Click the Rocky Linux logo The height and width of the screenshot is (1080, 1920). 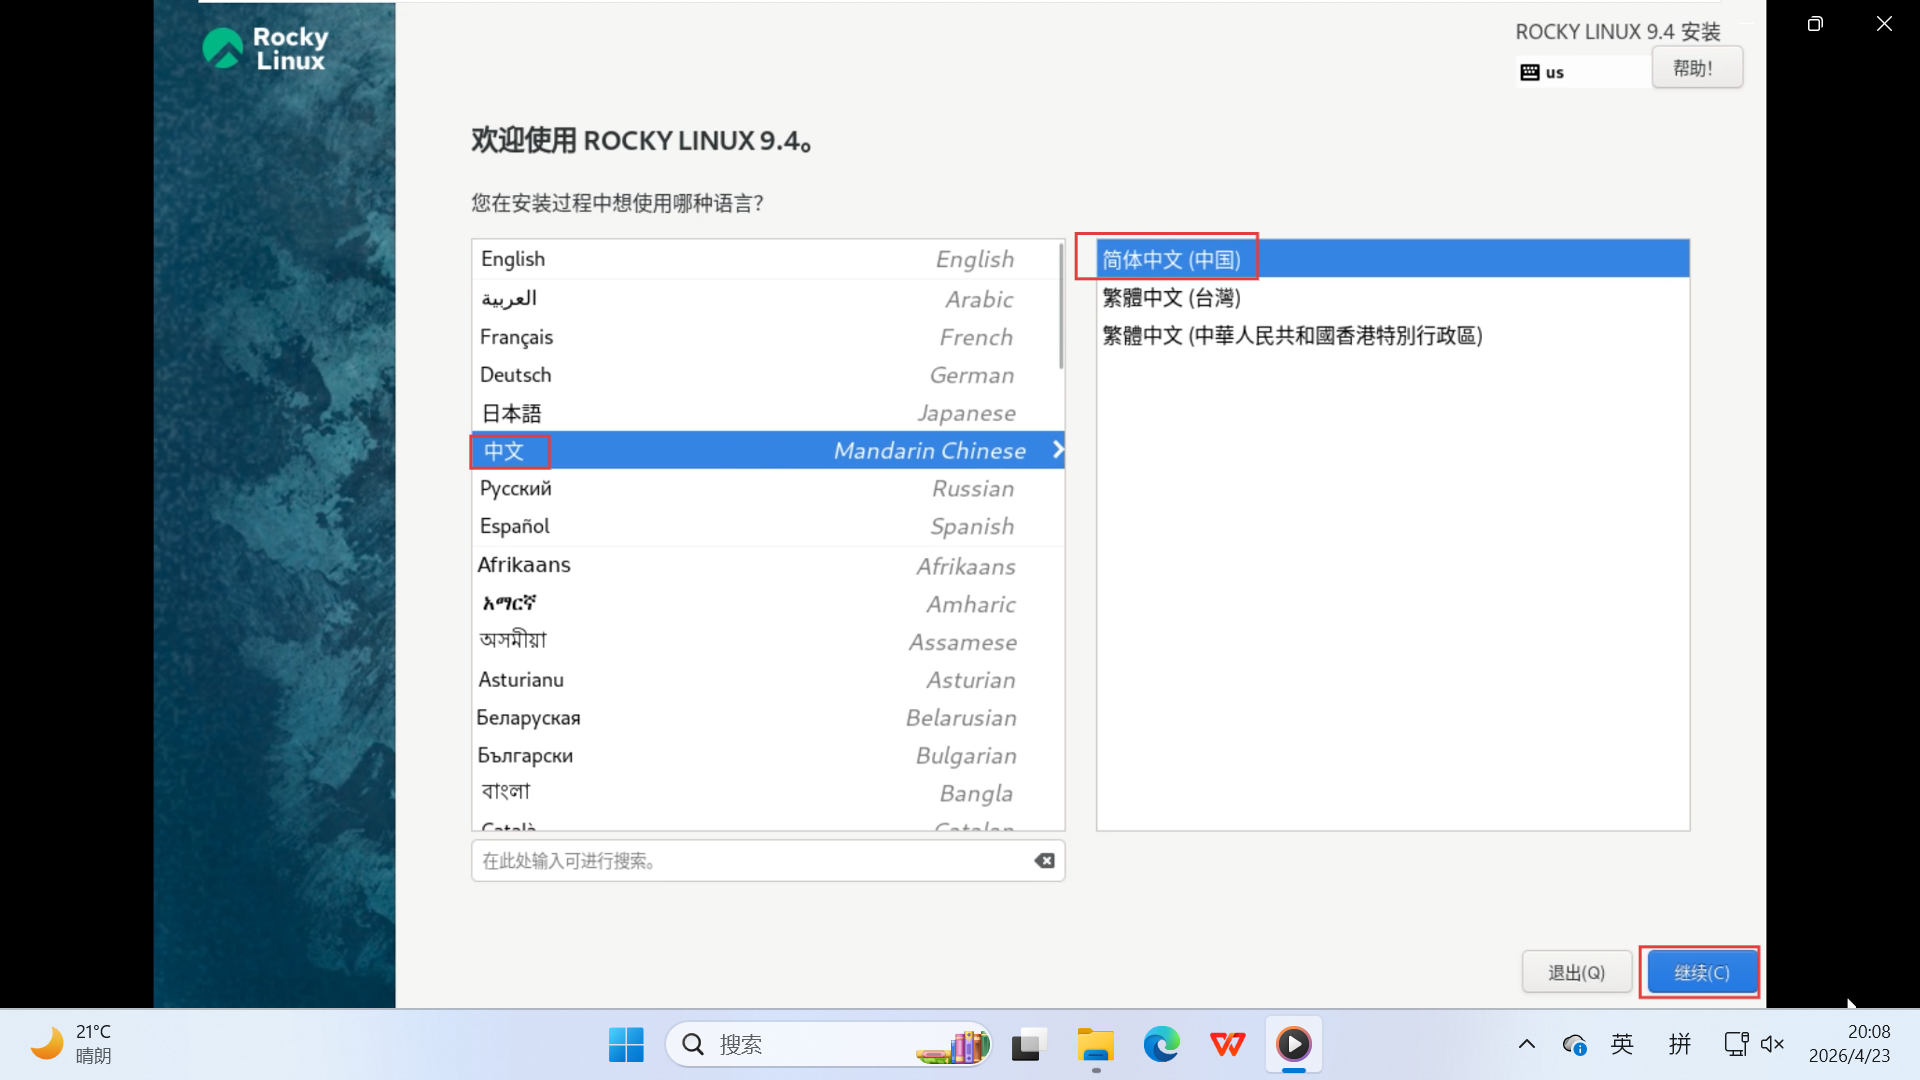(x=265, y=48)
